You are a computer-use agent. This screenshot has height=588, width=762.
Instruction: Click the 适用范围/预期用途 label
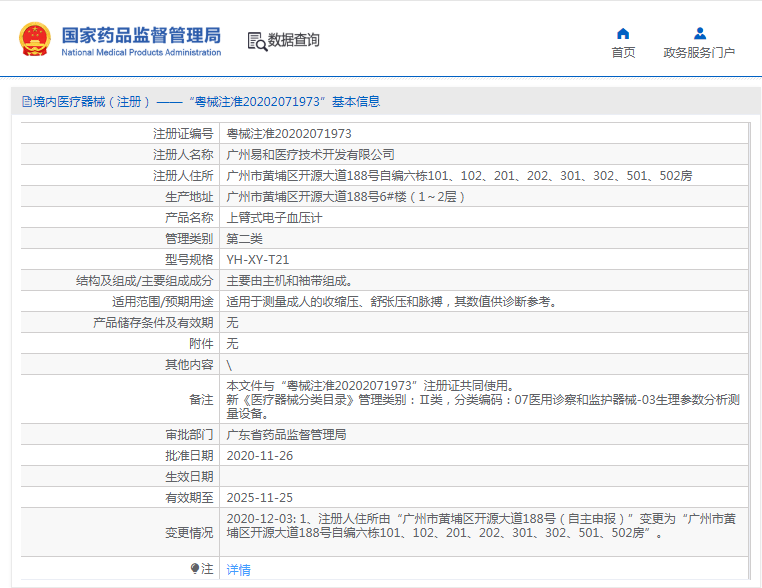click(x=162, y=302)
